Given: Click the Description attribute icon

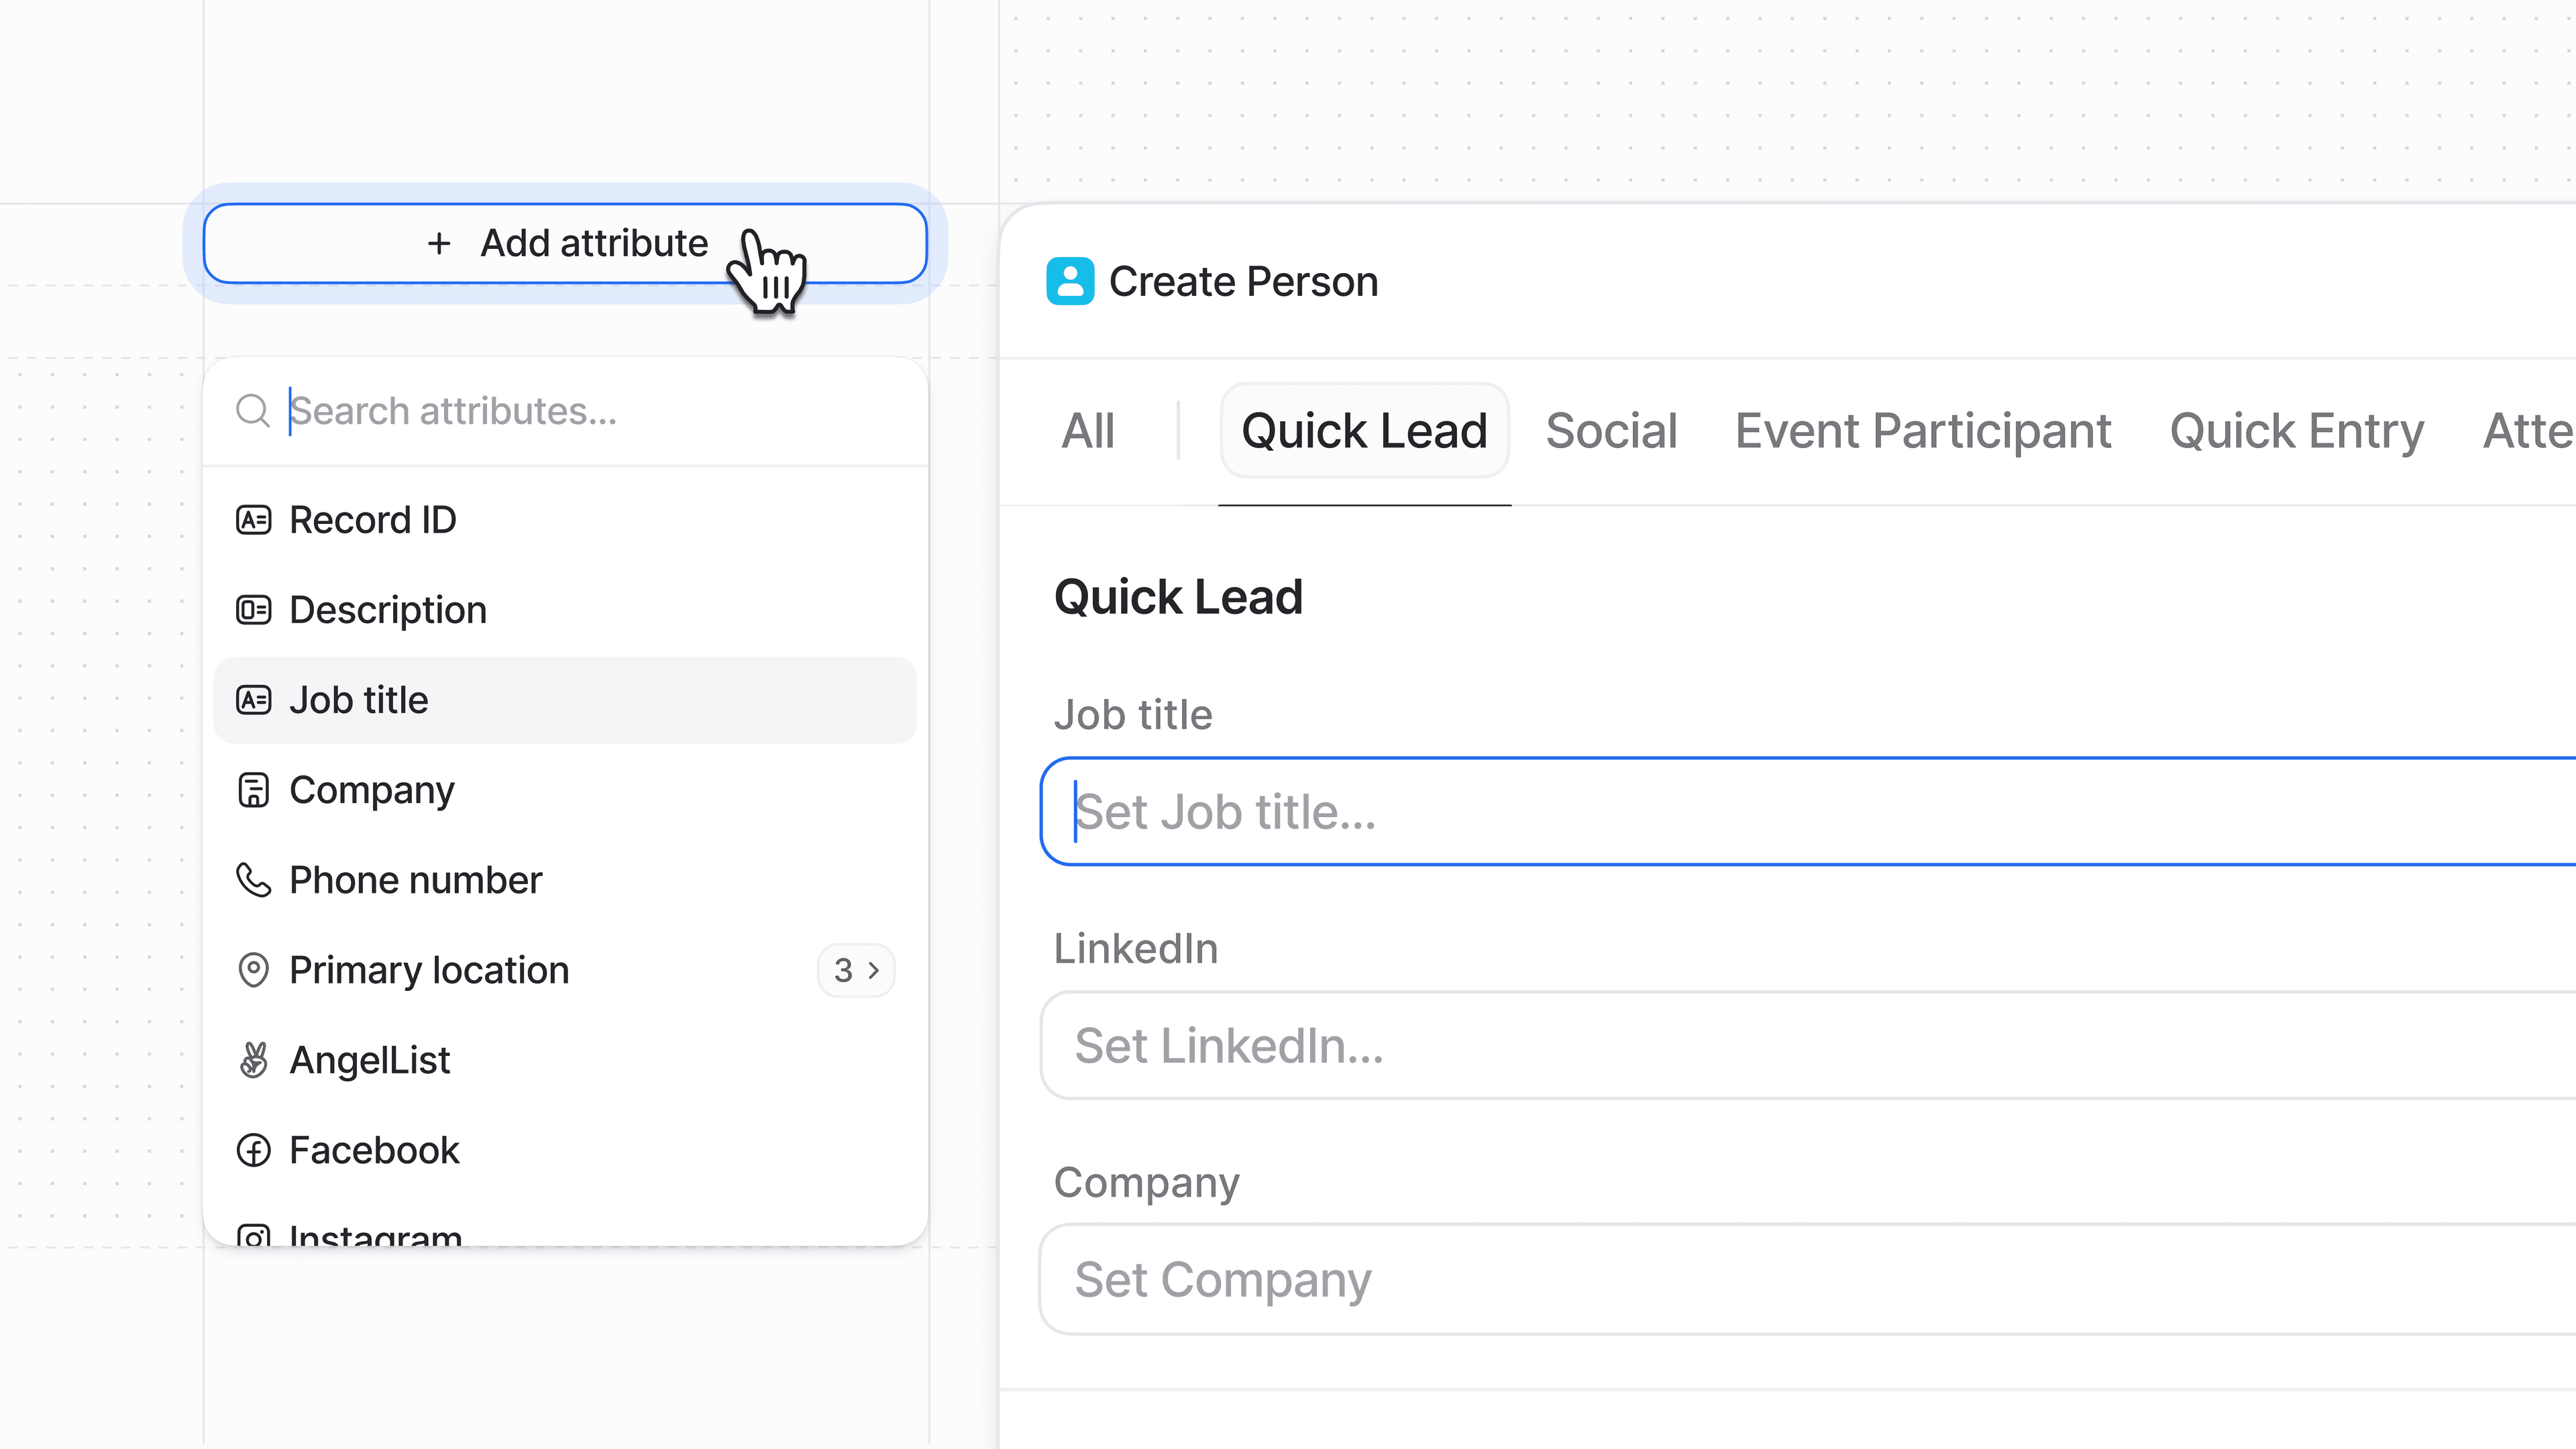Looking at the screenshot, I should (x=253, y=610).
